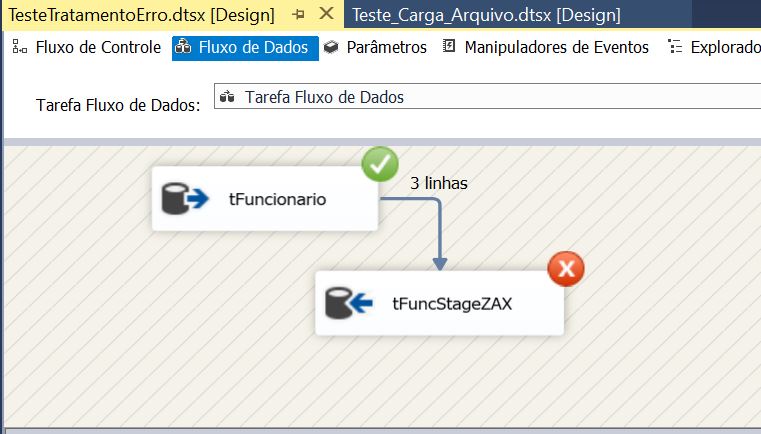Click the red error icon on tFuncStageZAX
The image size is (761, 434).
[x=566, y=268]
